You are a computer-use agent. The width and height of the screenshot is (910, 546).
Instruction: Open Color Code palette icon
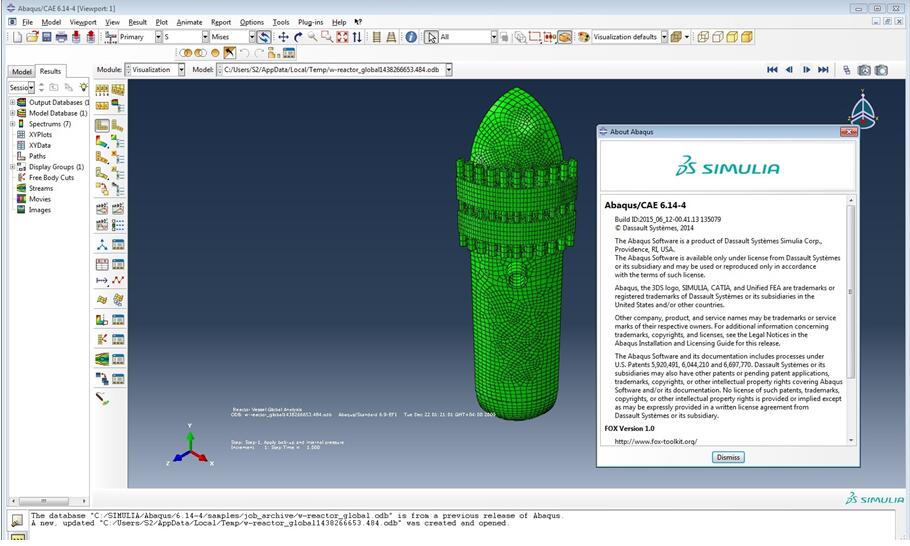(583, 37)
